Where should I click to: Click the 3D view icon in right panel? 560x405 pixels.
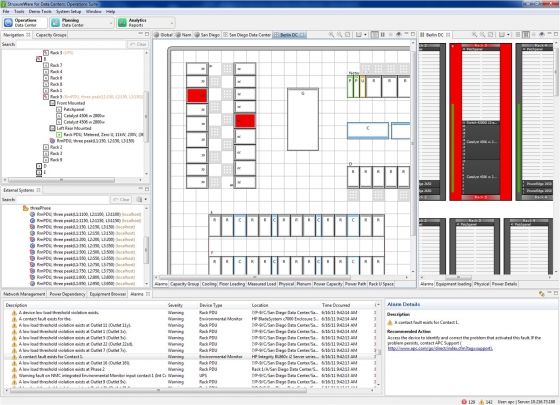pos(542,35)
